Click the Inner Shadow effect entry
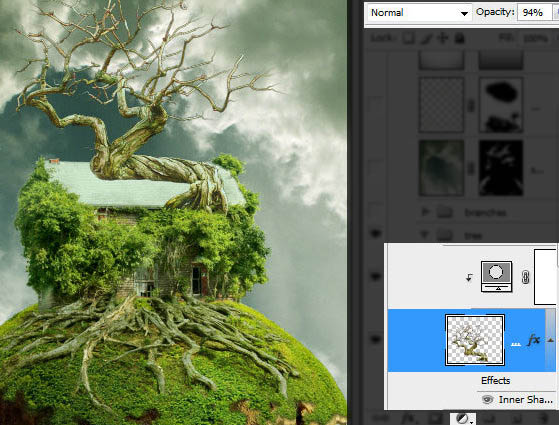This screenshot has height=425, width=559. pyautogui.click(x=525, y=400)
